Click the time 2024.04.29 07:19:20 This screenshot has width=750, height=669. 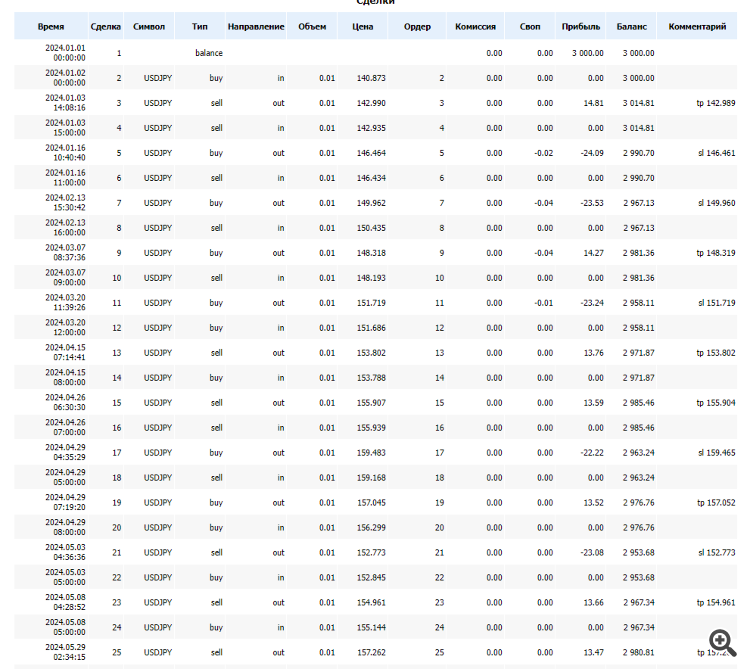tap(66, 503)
